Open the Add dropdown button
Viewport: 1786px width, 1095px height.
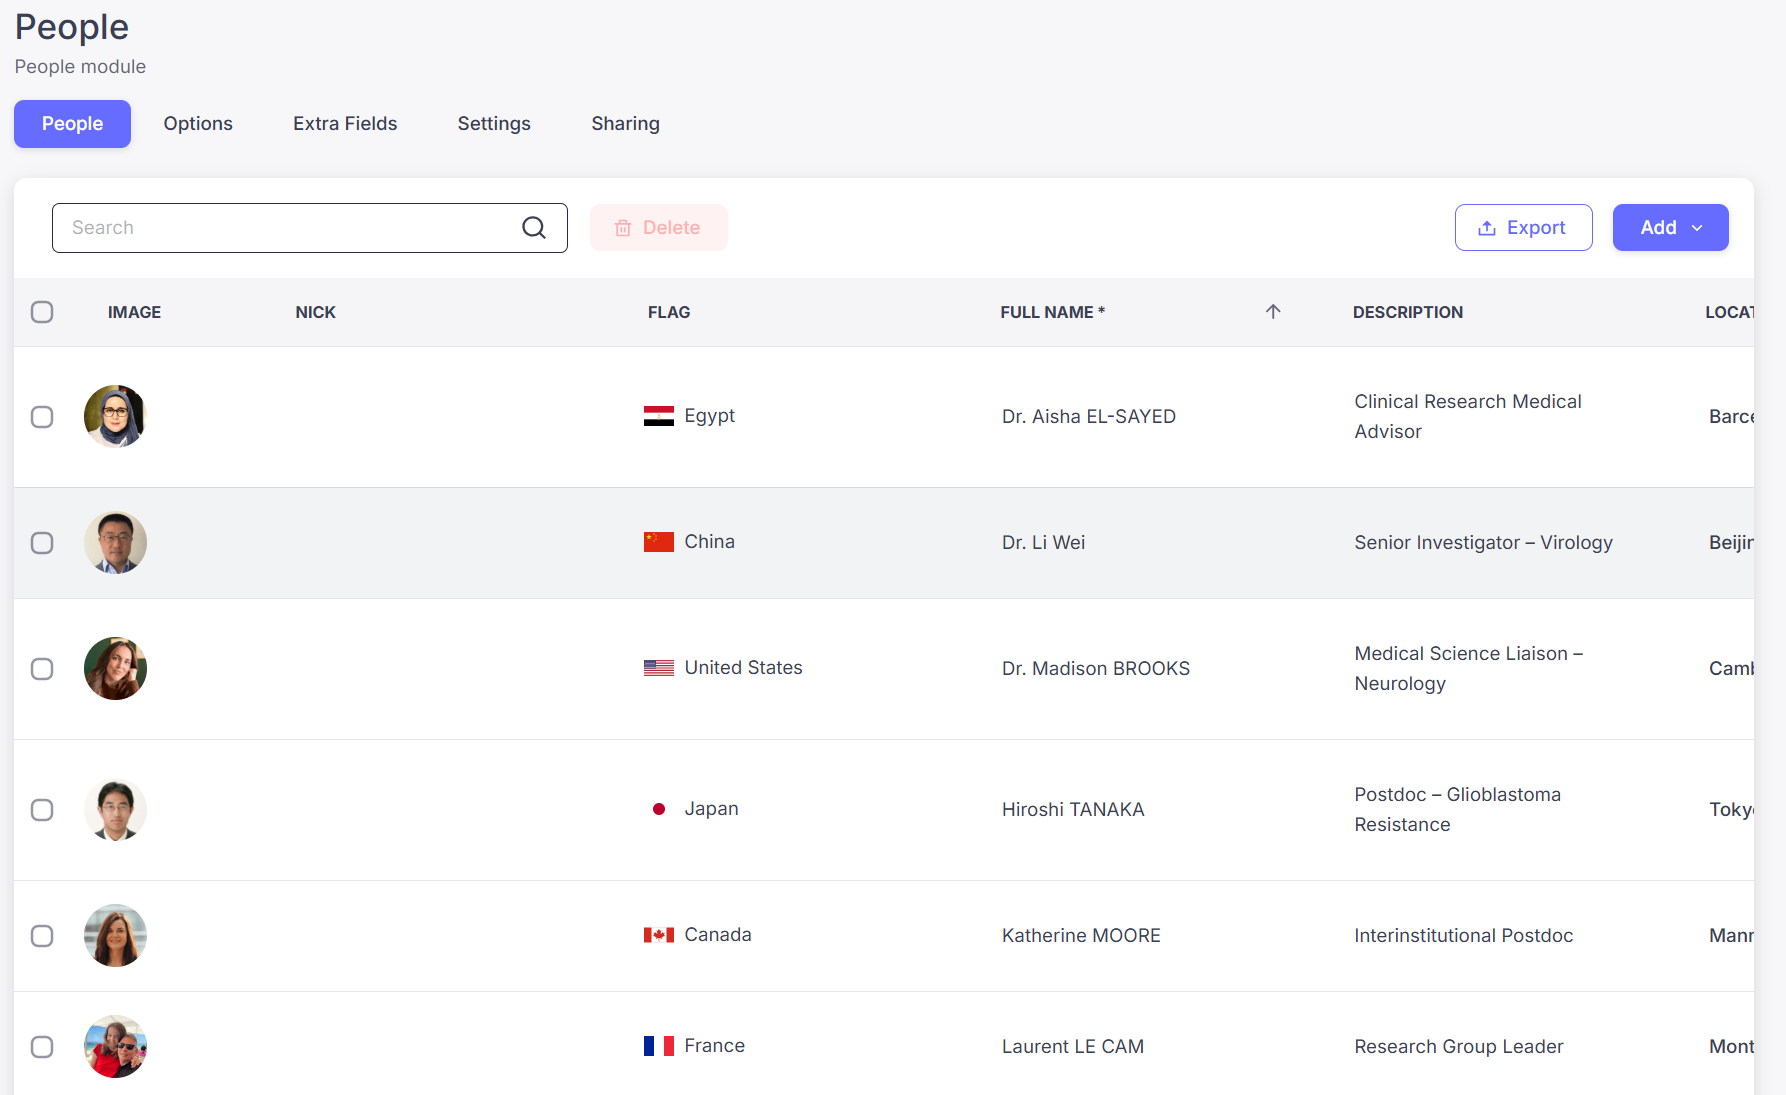pos(1670,228)
